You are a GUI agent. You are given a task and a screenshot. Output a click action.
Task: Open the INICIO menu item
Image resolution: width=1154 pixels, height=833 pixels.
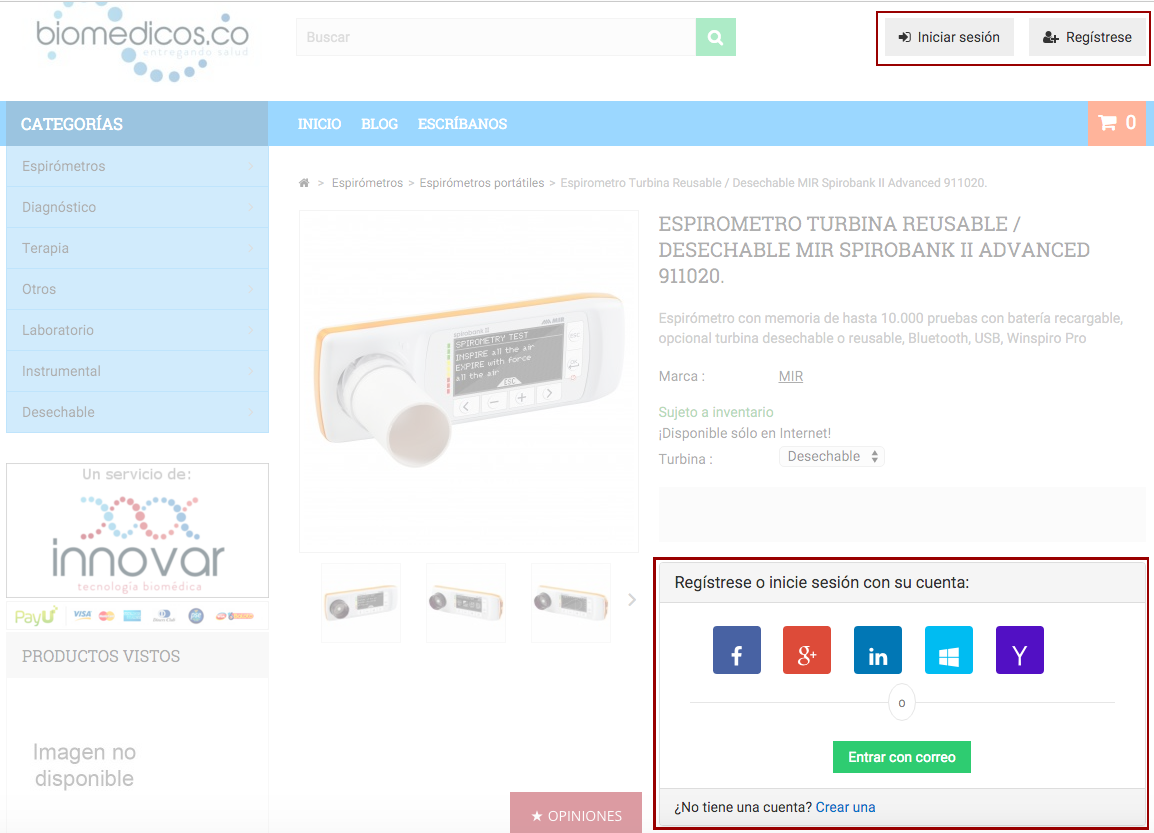(x=319, y=124)
